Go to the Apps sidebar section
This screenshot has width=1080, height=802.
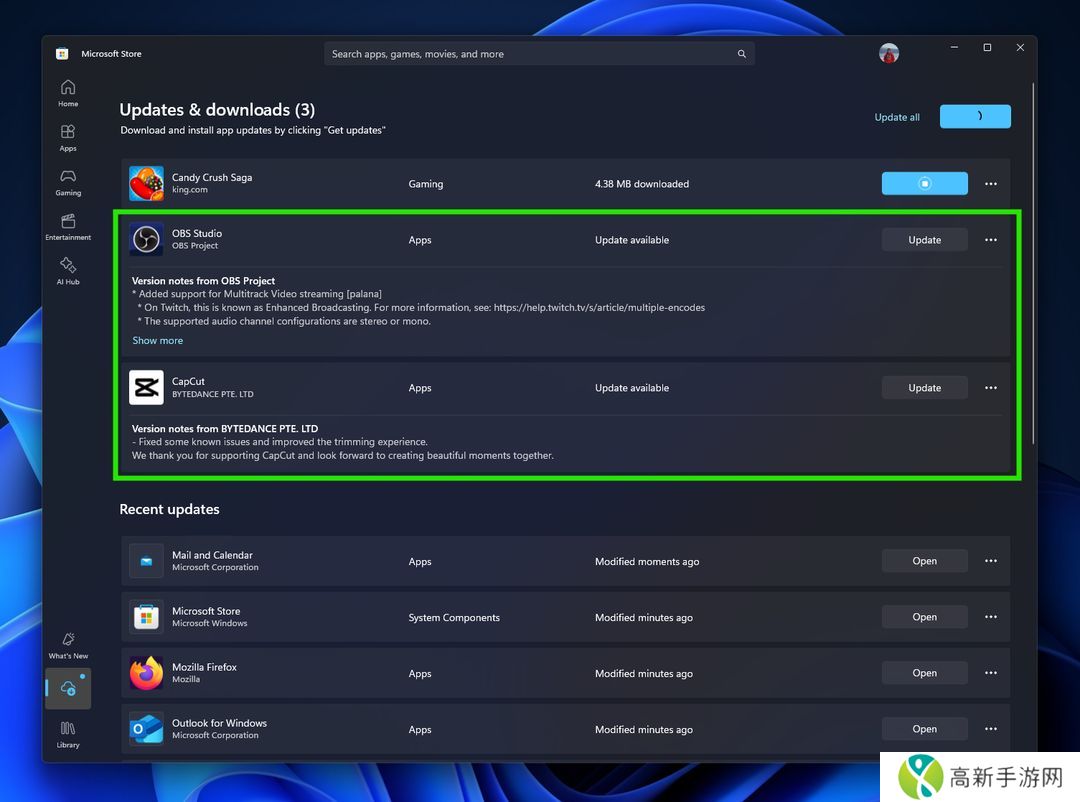click(x=68, y=137)
